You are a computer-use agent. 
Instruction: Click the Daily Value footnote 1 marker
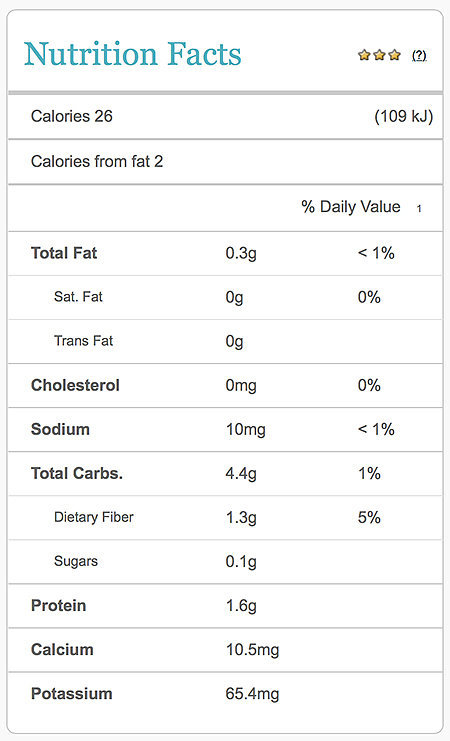pyautogui.click(x=419, y=208)
